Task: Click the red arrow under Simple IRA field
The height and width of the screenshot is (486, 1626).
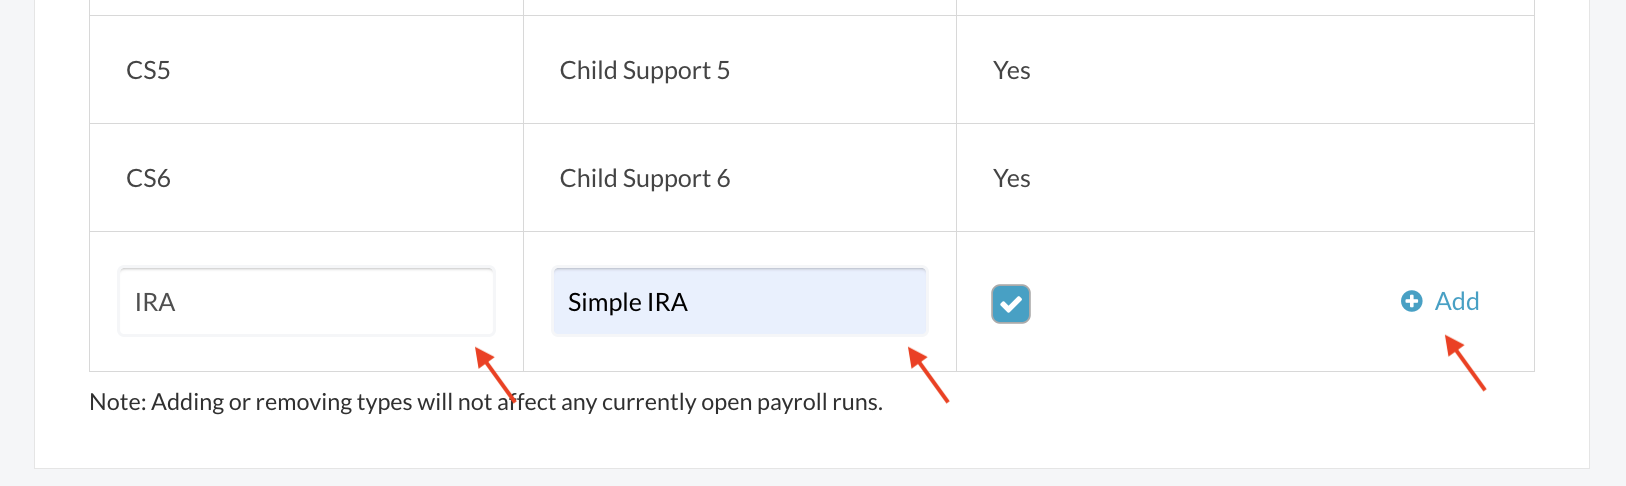Action: coord(927,374)
